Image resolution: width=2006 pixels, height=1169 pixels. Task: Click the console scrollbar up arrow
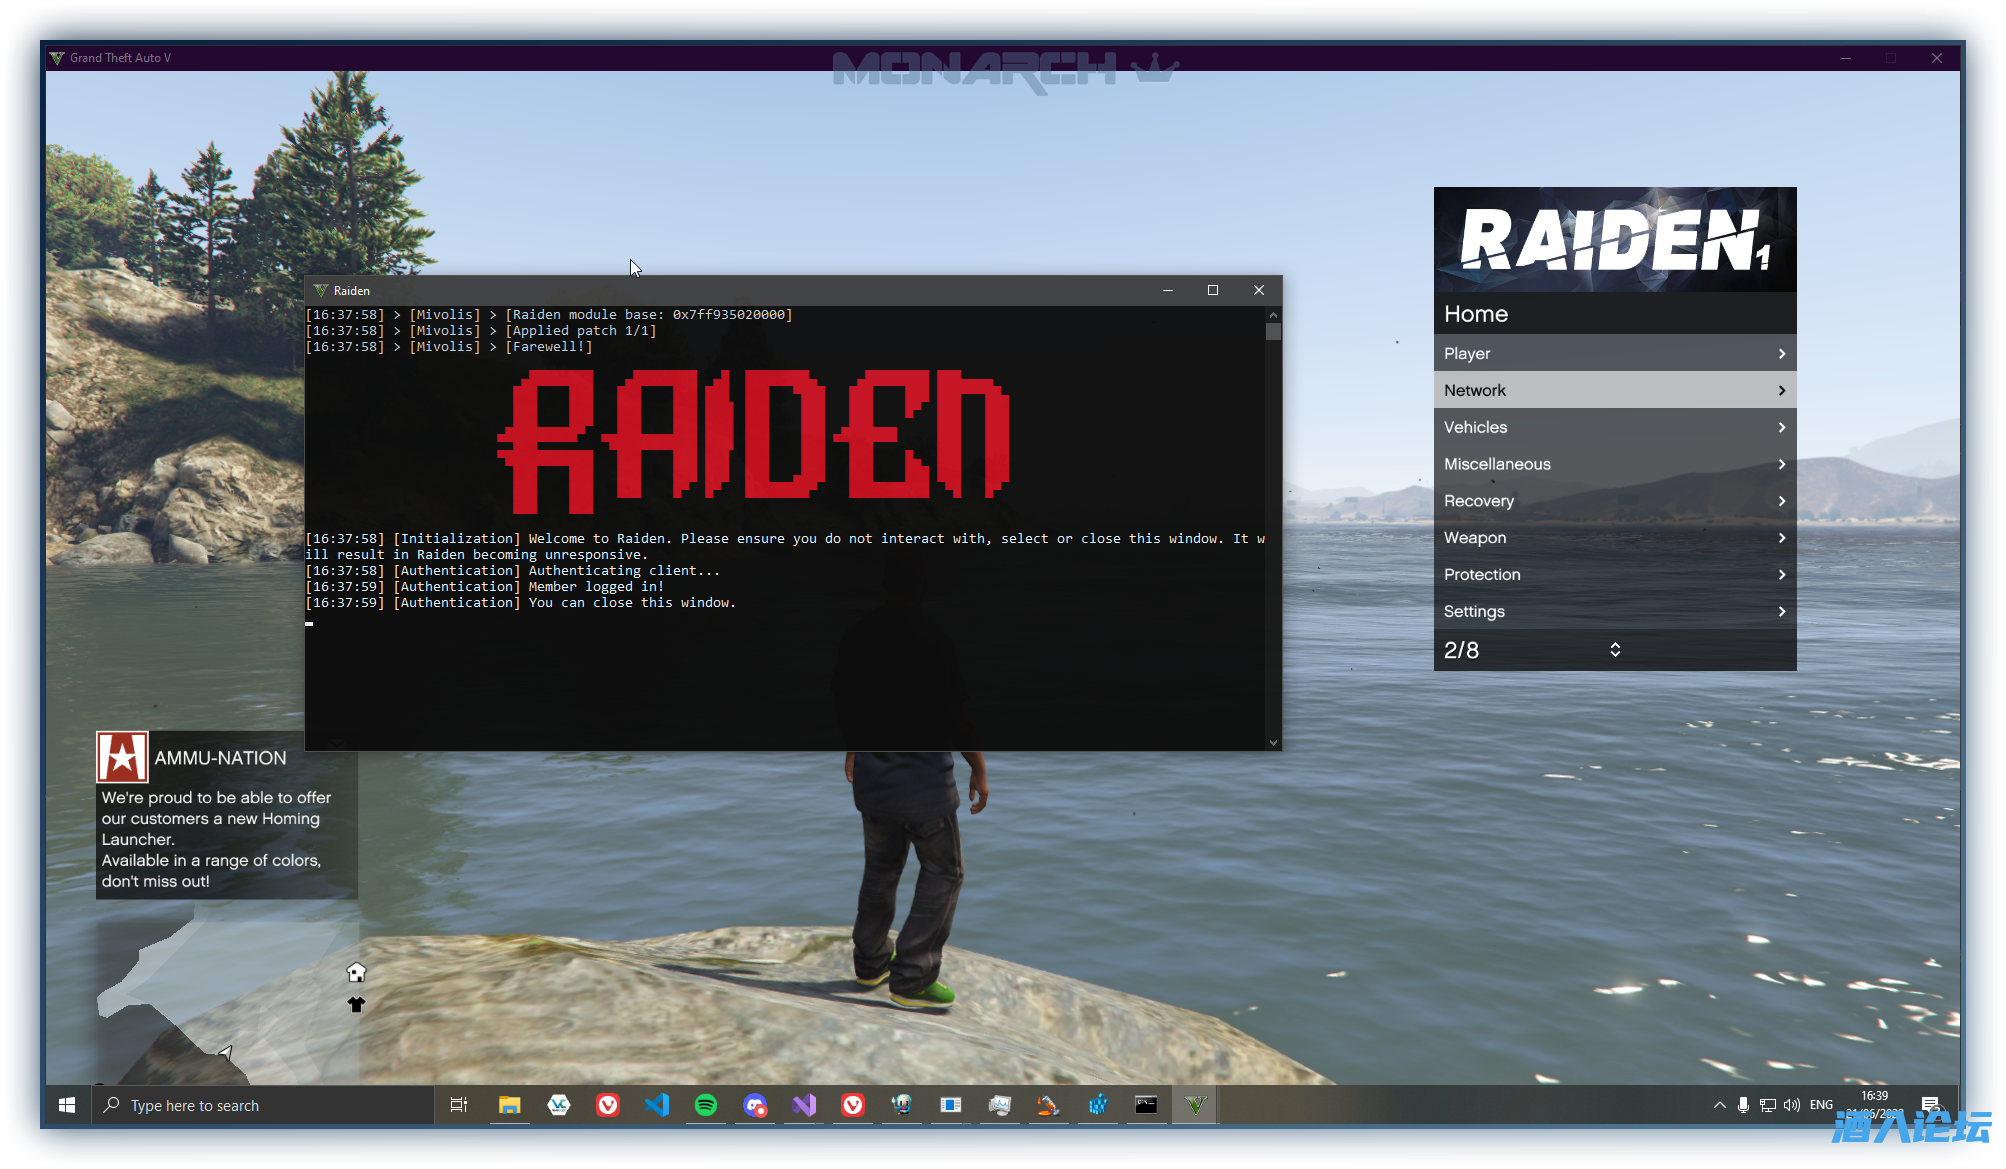1273,315
